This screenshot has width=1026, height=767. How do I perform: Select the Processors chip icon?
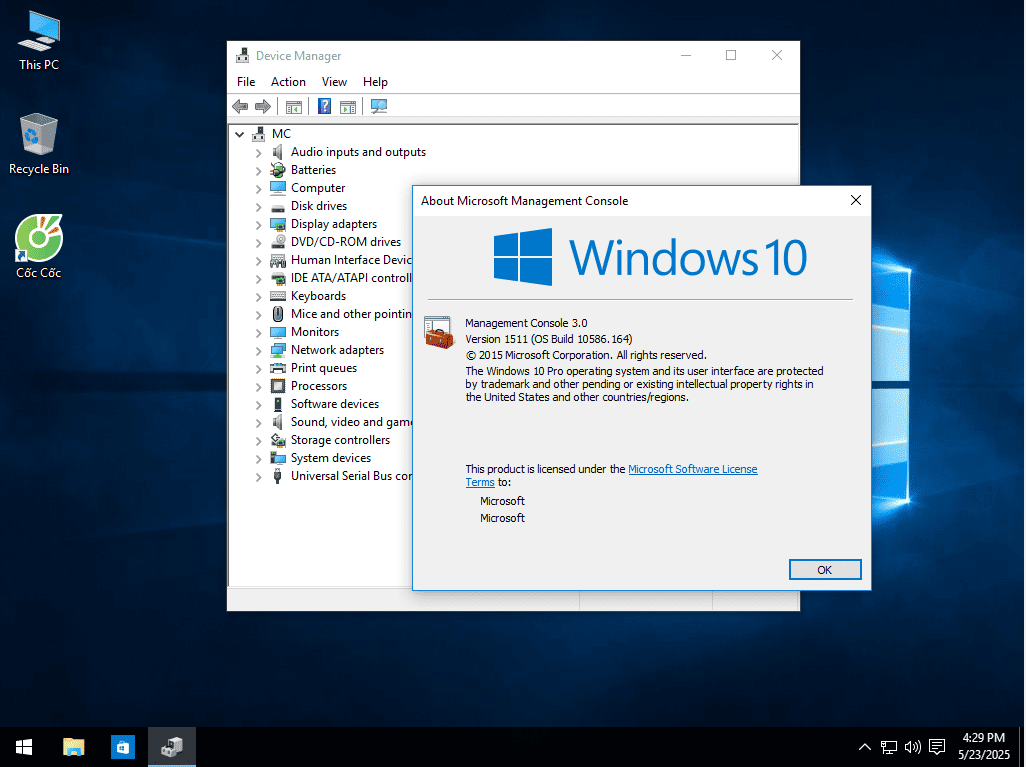point(278,386)
